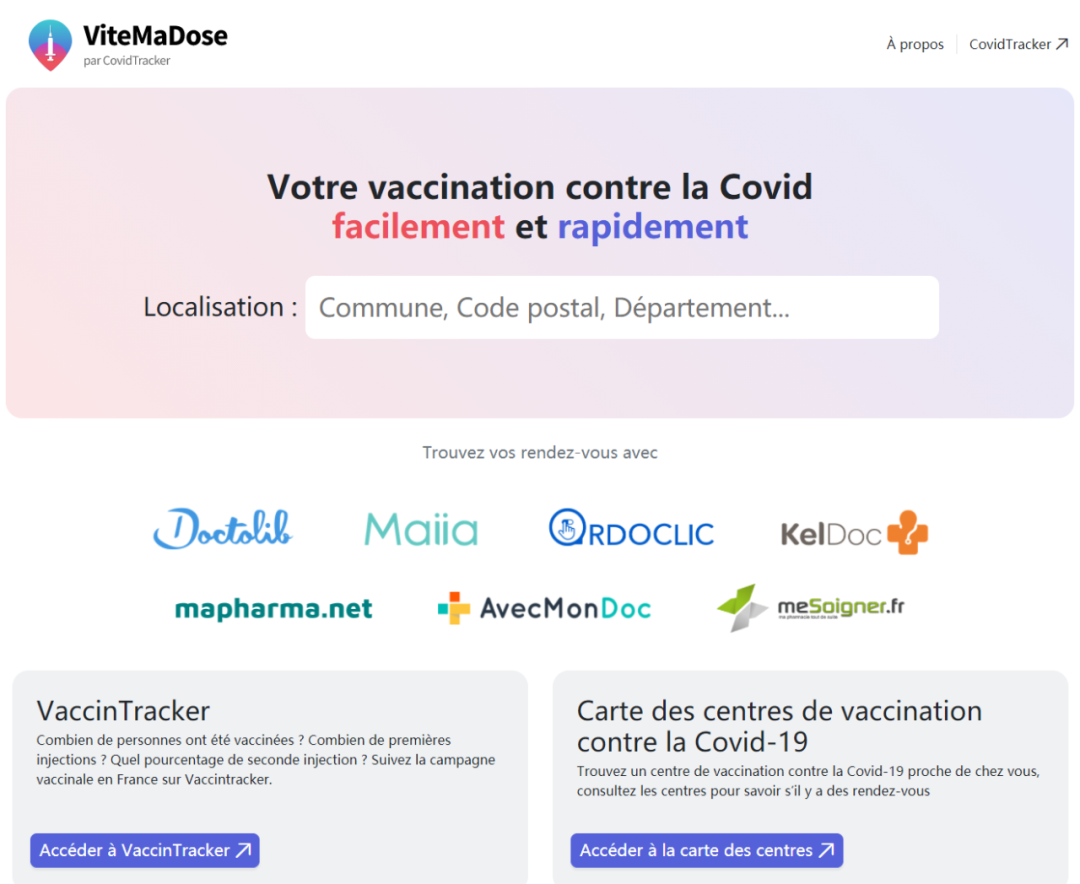
Task: Open the Doctolib logo
Action: (222, 529)
